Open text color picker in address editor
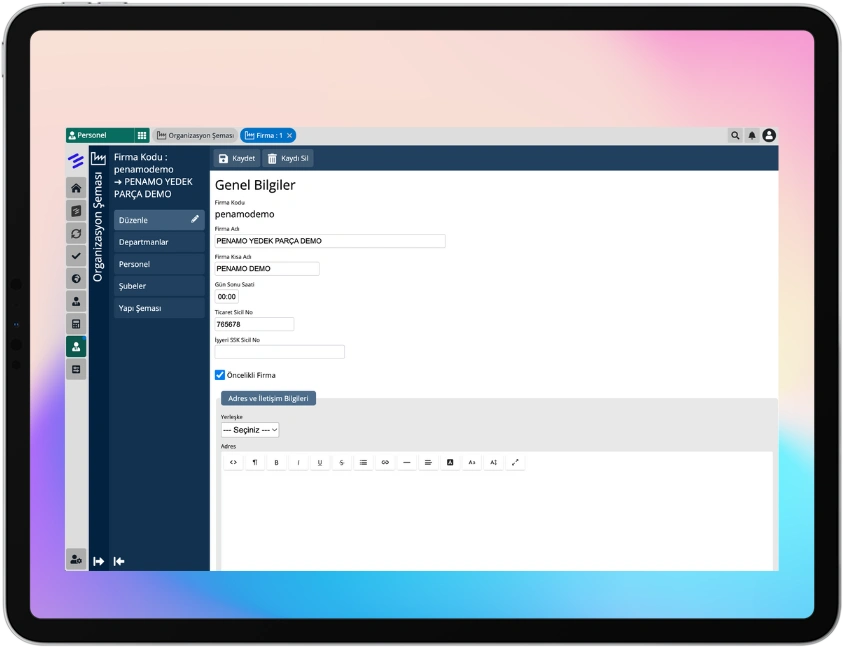This screenshot has width=843, height=647. click(450, 462)
